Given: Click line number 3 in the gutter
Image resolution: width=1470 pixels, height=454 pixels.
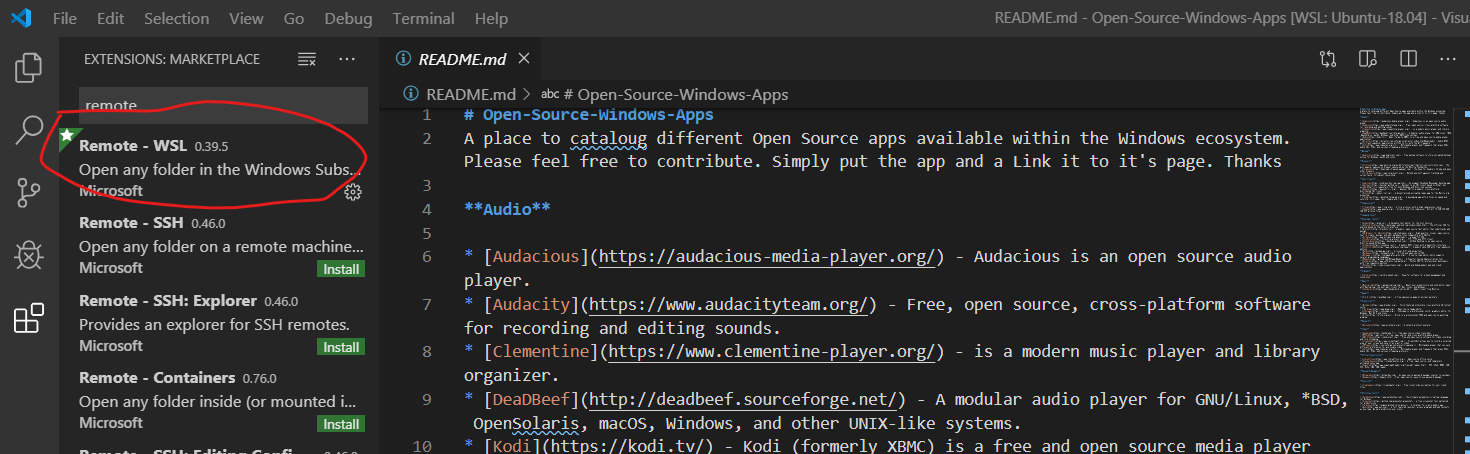Looking at the screenshot, I should [x=426, y=185].
